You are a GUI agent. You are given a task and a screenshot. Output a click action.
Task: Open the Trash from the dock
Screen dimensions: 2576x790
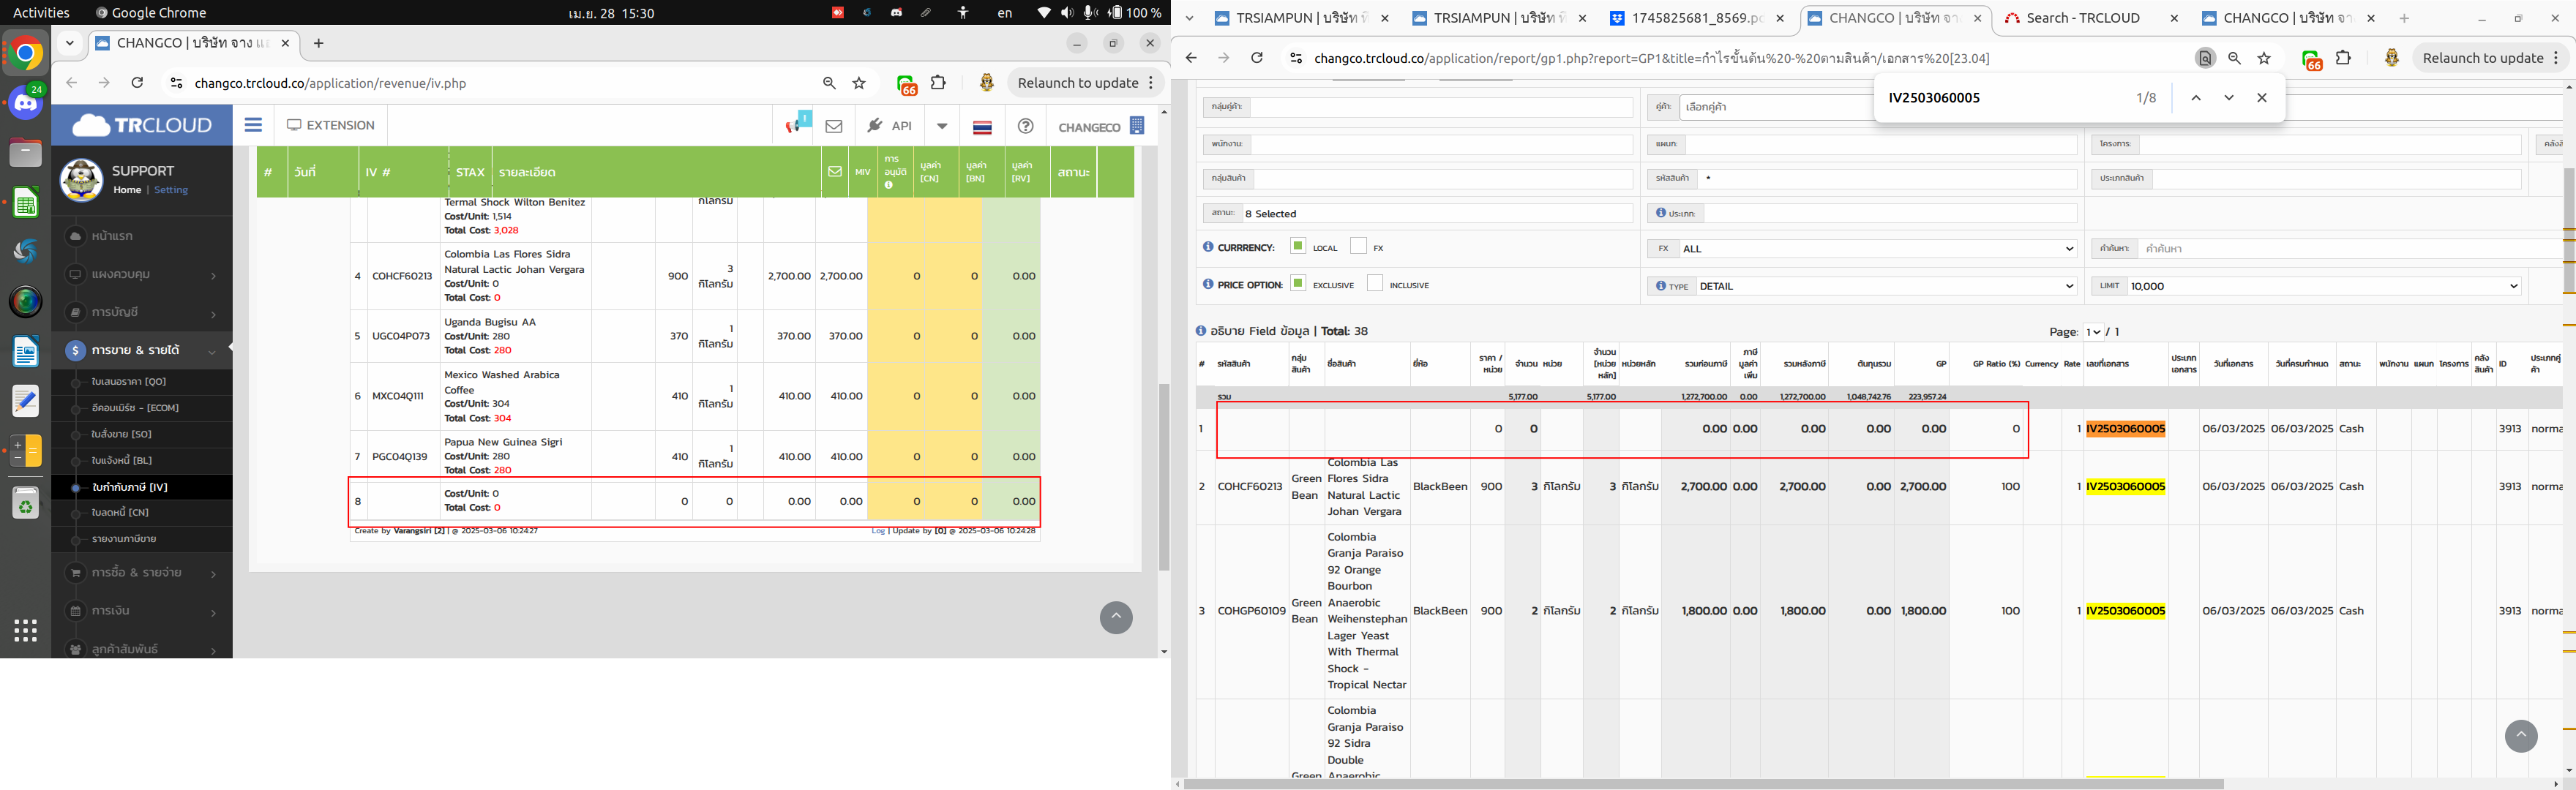26,504
